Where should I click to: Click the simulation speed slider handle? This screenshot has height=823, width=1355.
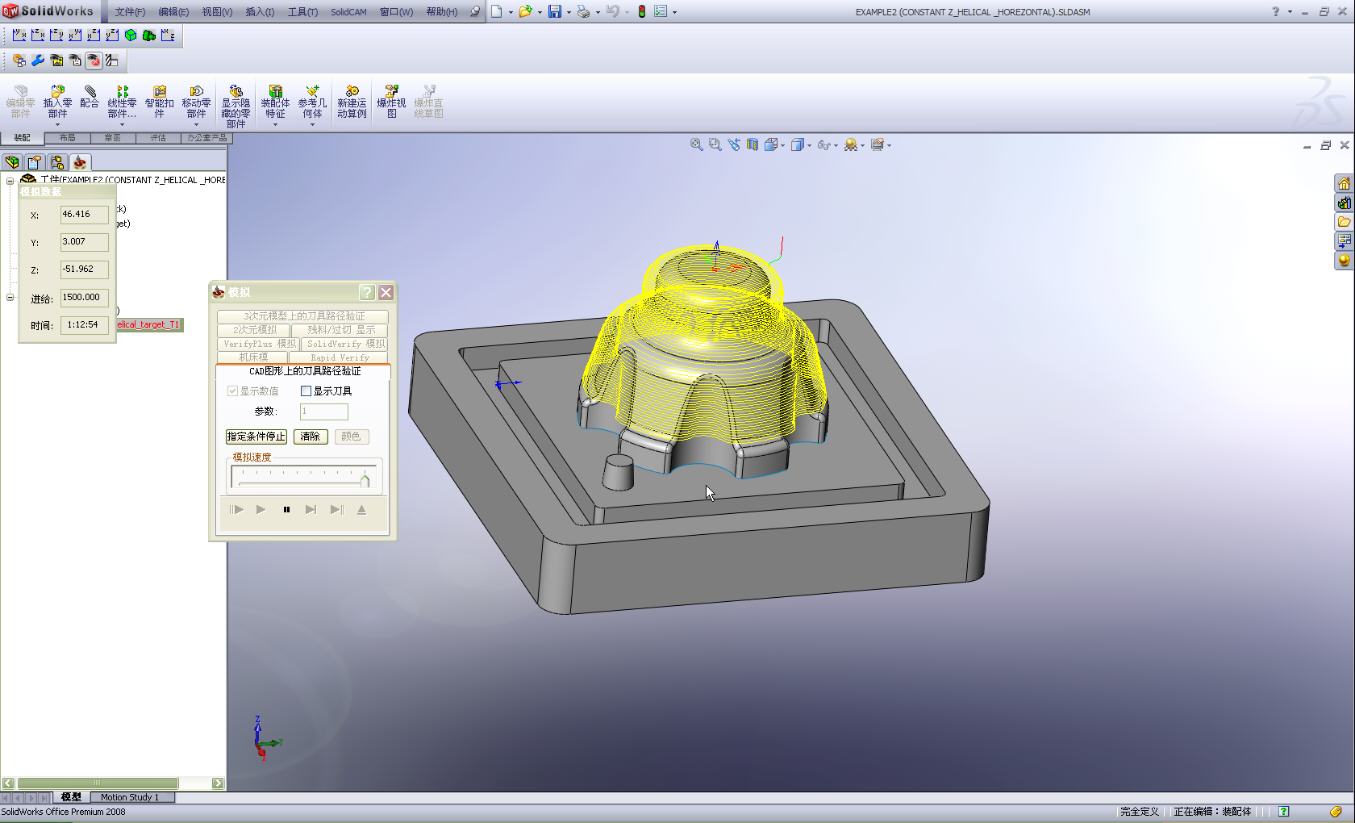(x=365, y=481)
